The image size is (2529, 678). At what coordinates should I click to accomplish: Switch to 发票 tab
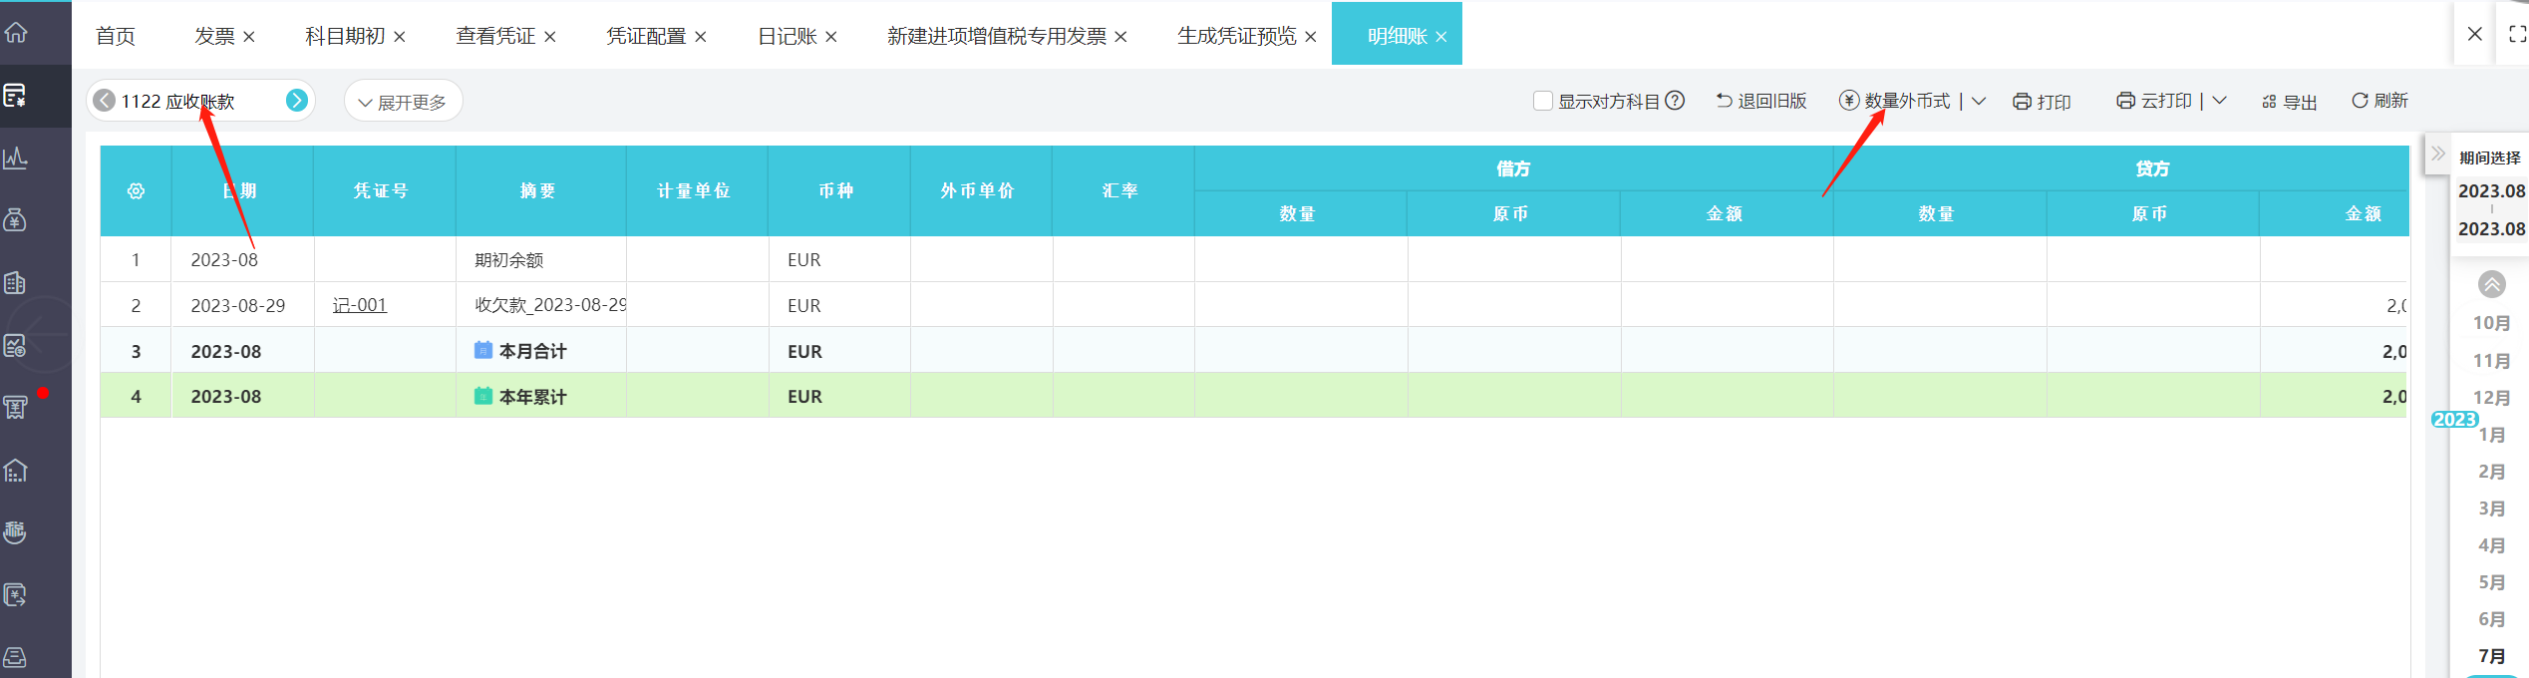pyautogui.click(x=214, y=36)
